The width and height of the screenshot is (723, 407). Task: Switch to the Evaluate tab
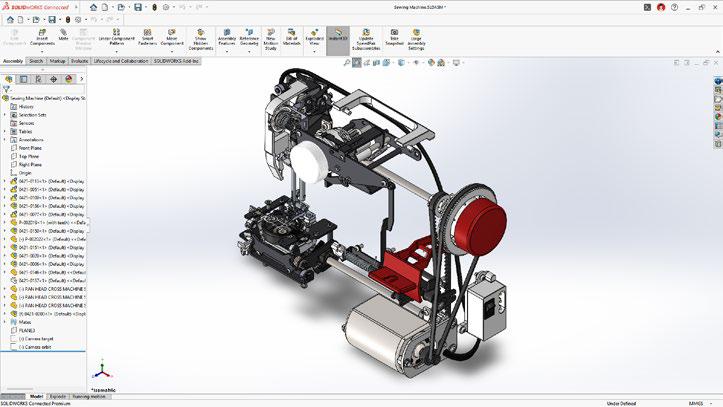pos(80,61)
